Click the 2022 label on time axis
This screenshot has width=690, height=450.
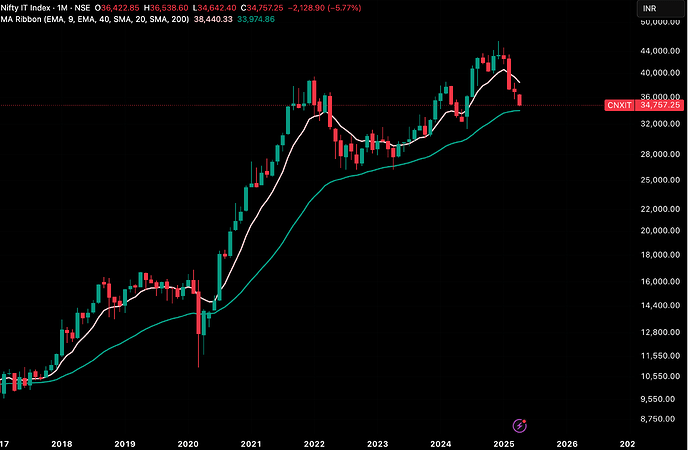coord(314,444)
